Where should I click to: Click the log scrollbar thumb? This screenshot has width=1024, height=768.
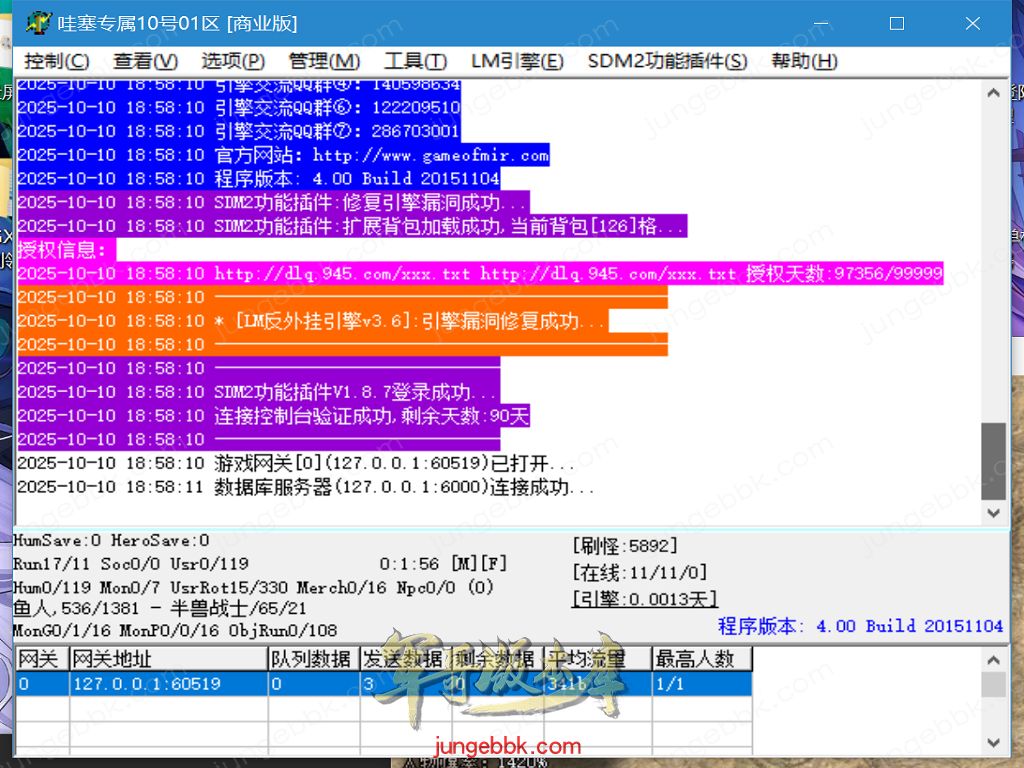(x=992, y=458)
